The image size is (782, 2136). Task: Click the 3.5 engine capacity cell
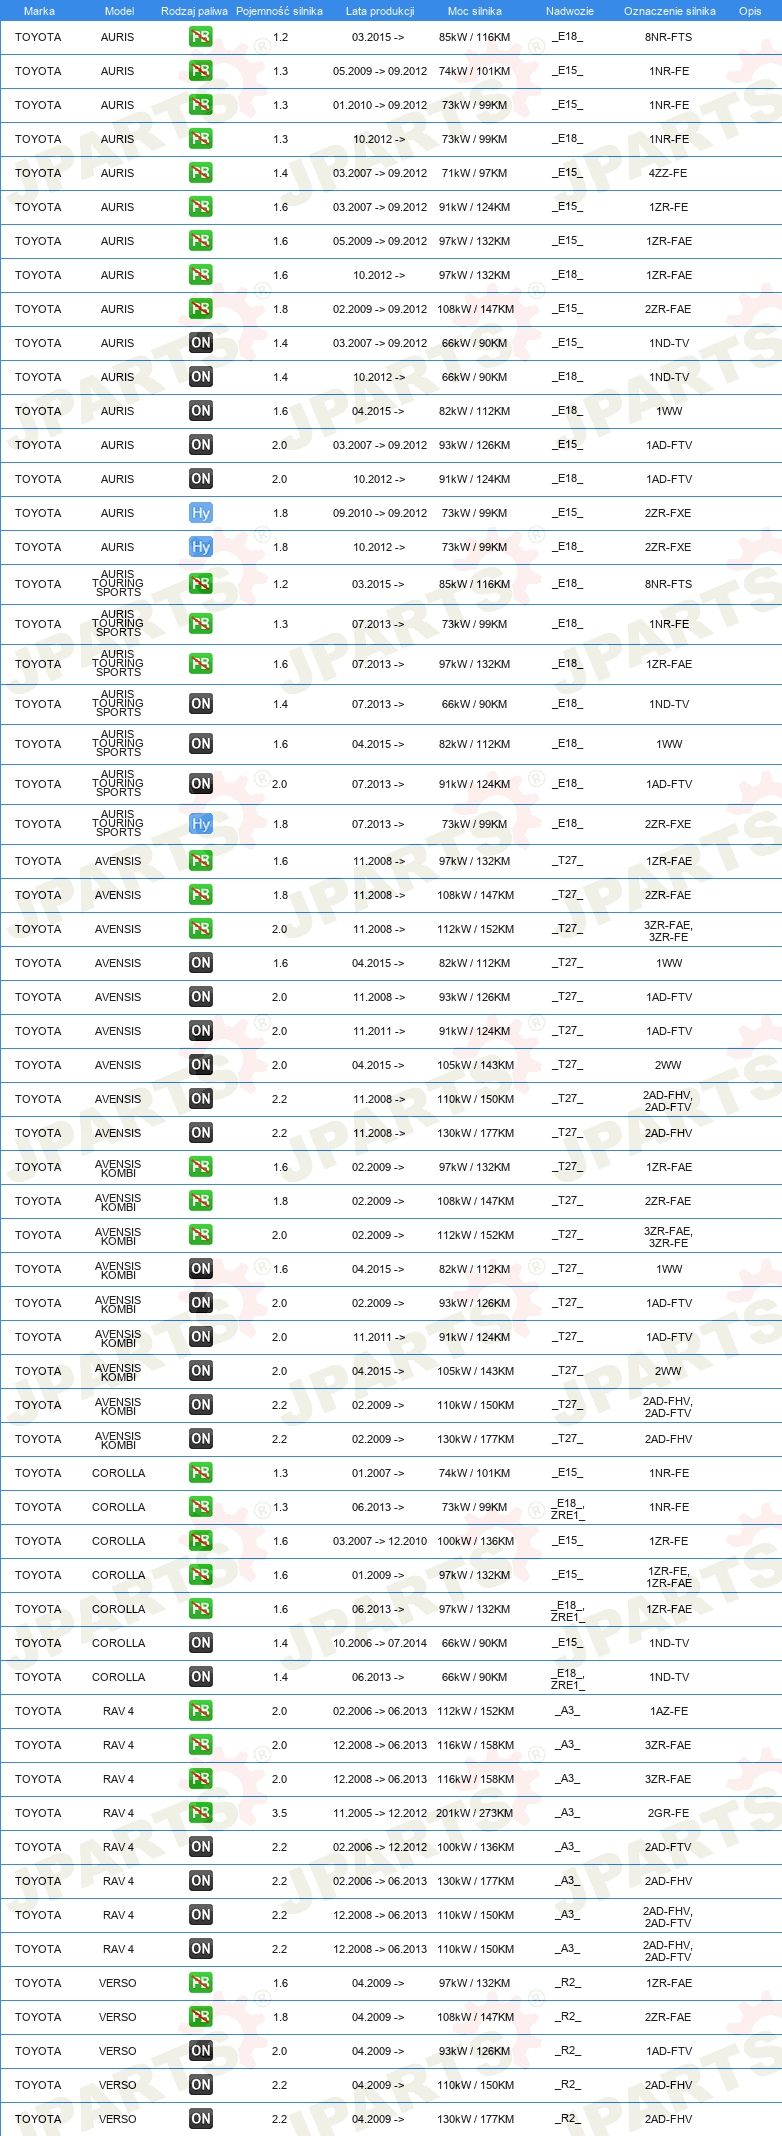[279, 1813]
